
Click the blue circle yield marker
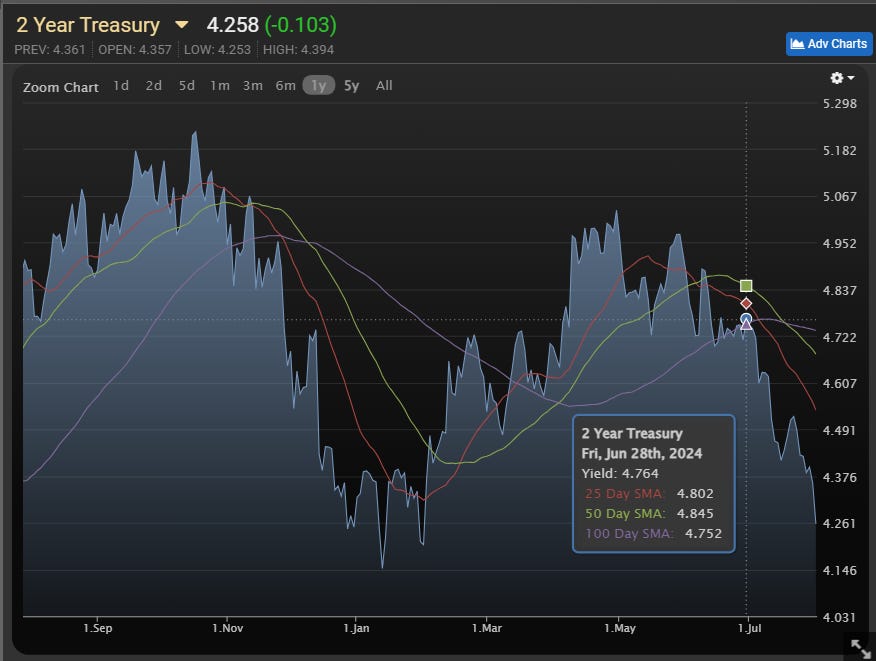[x=746, y=319]
